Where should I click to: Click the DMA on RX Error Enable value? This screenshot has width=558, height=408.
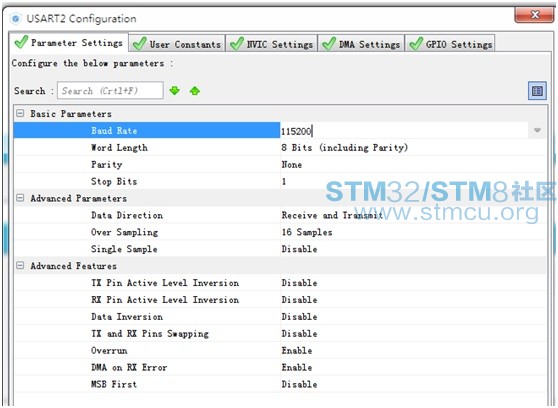point(297,367)
